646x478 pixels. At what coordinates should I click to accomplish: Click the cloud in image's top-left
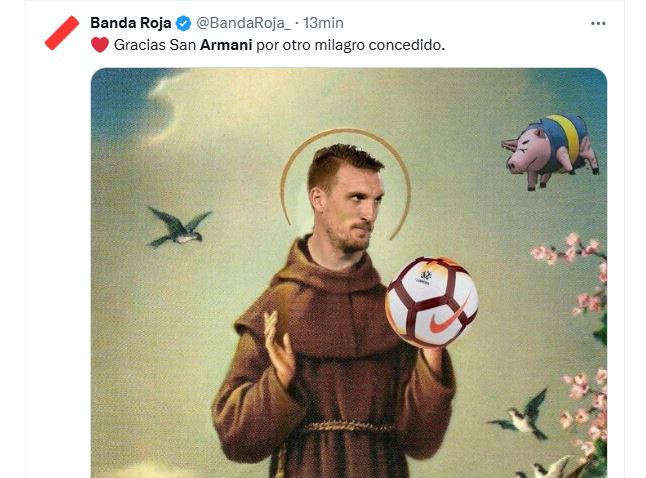pos(136,105)
